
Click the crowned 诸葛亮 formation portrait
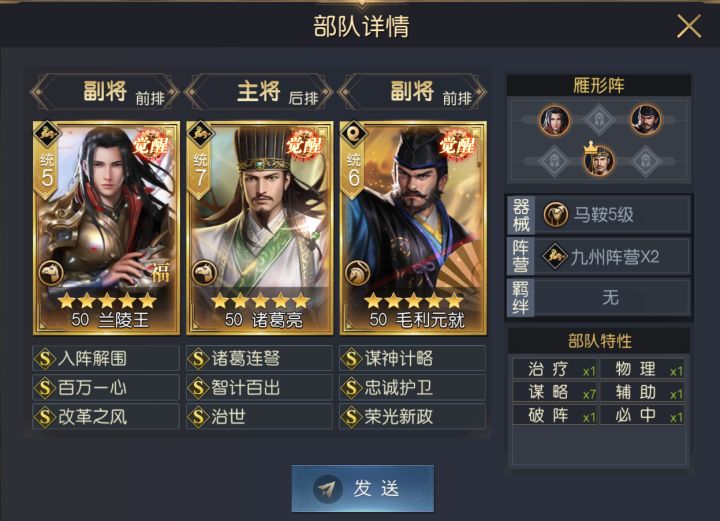(x=599, y=160)
